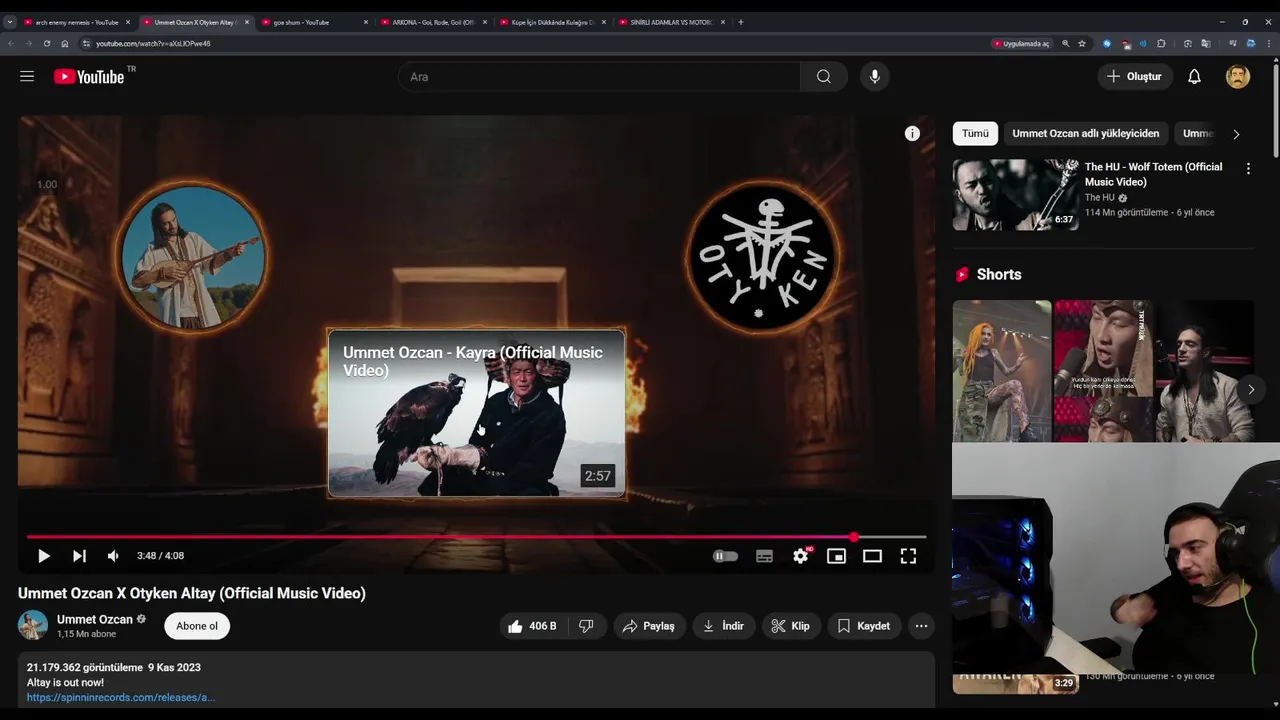Dislike the video

pyautogui.click(x=586, y=626)
